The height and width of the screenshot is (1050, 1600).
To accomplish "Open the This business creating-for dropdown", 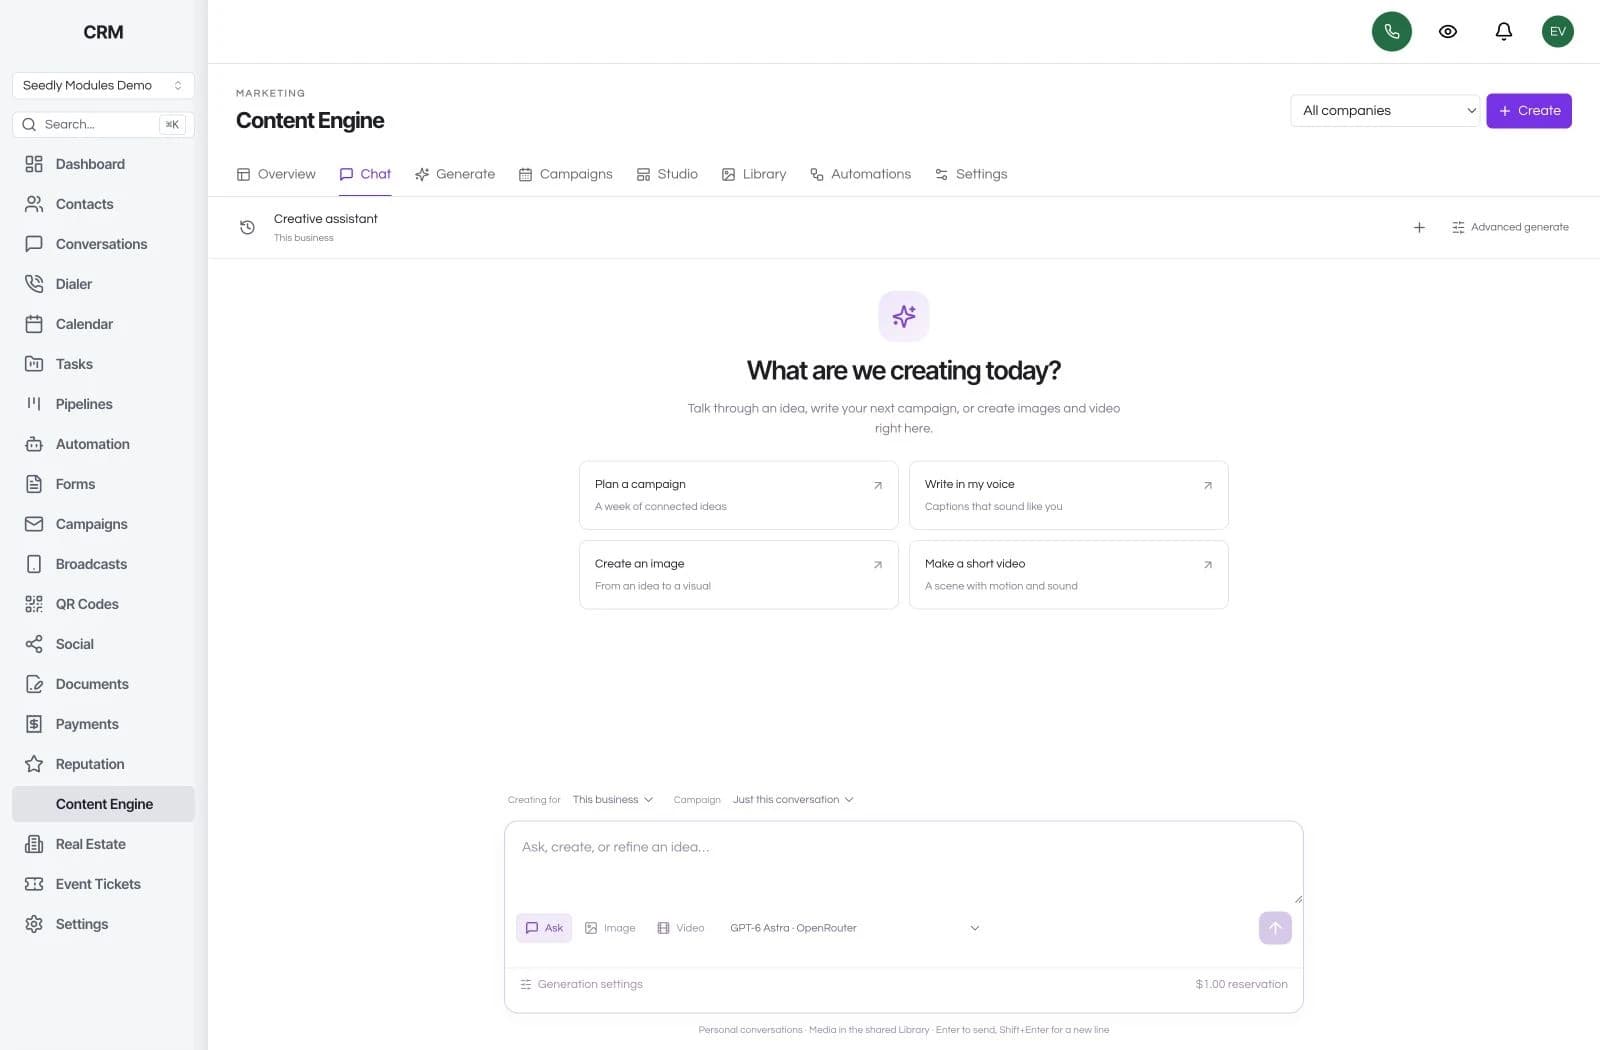I will pos(613,800).
